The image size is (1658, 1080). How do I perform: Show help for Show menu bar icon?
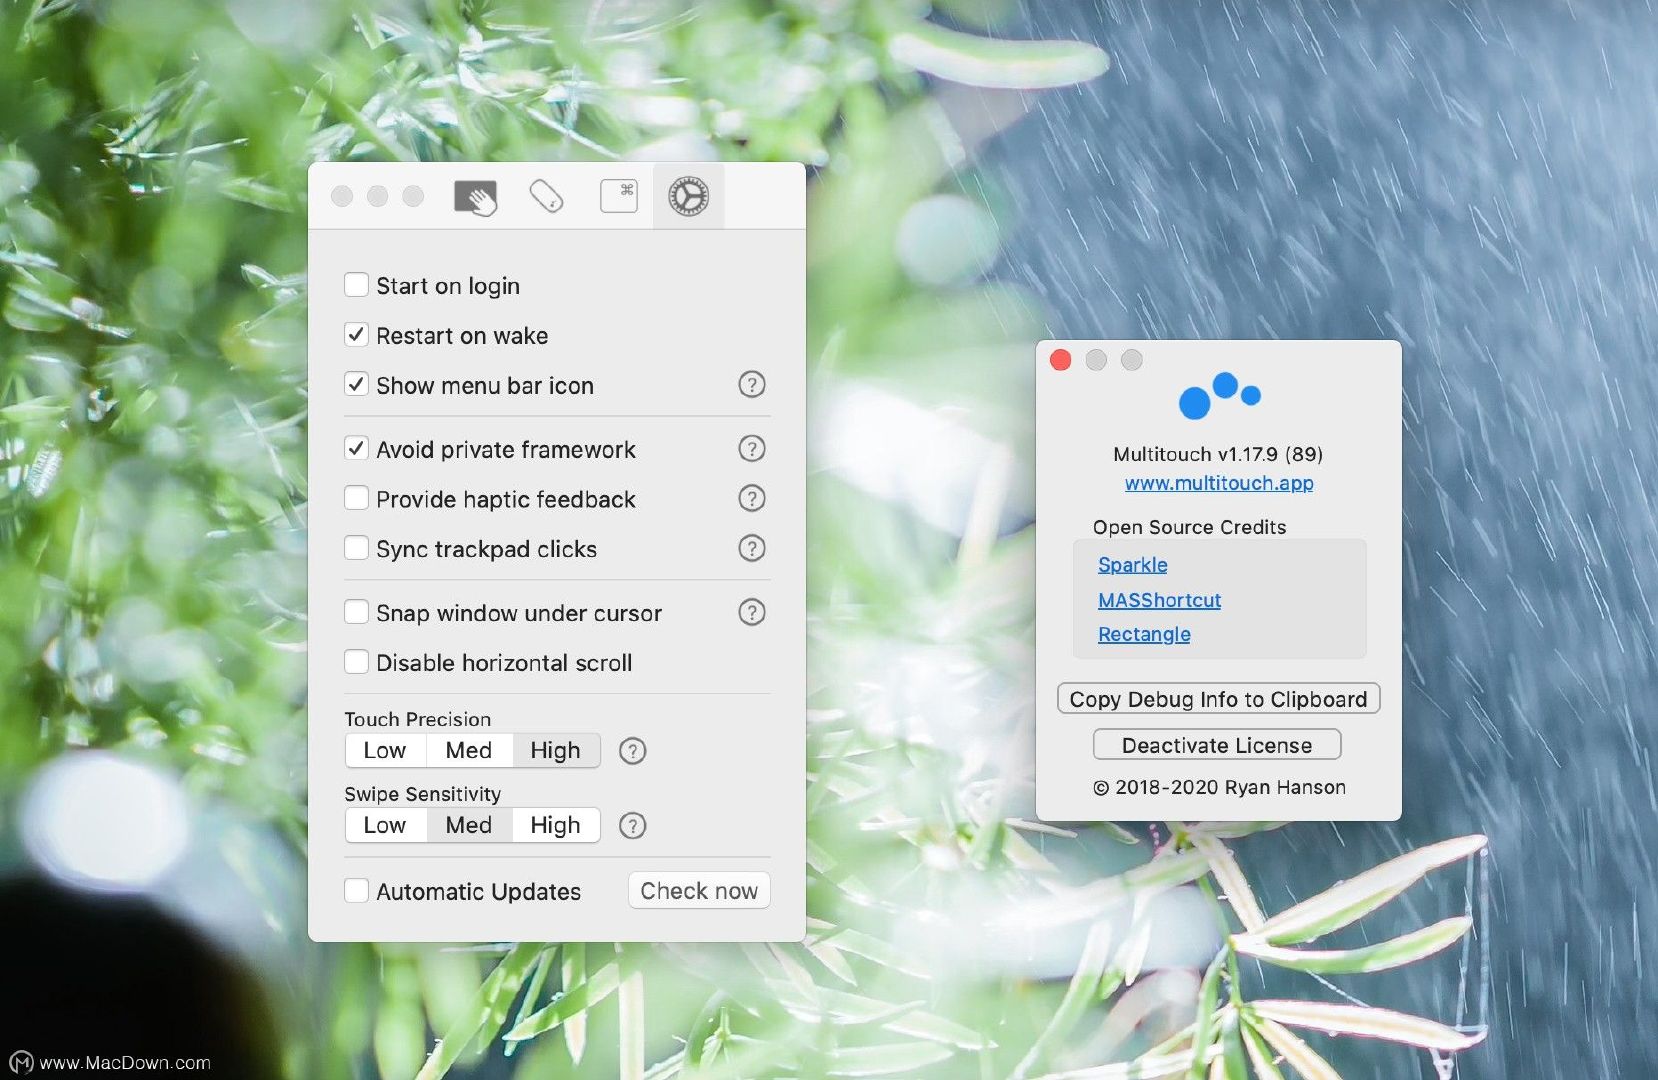coord(752,384)
